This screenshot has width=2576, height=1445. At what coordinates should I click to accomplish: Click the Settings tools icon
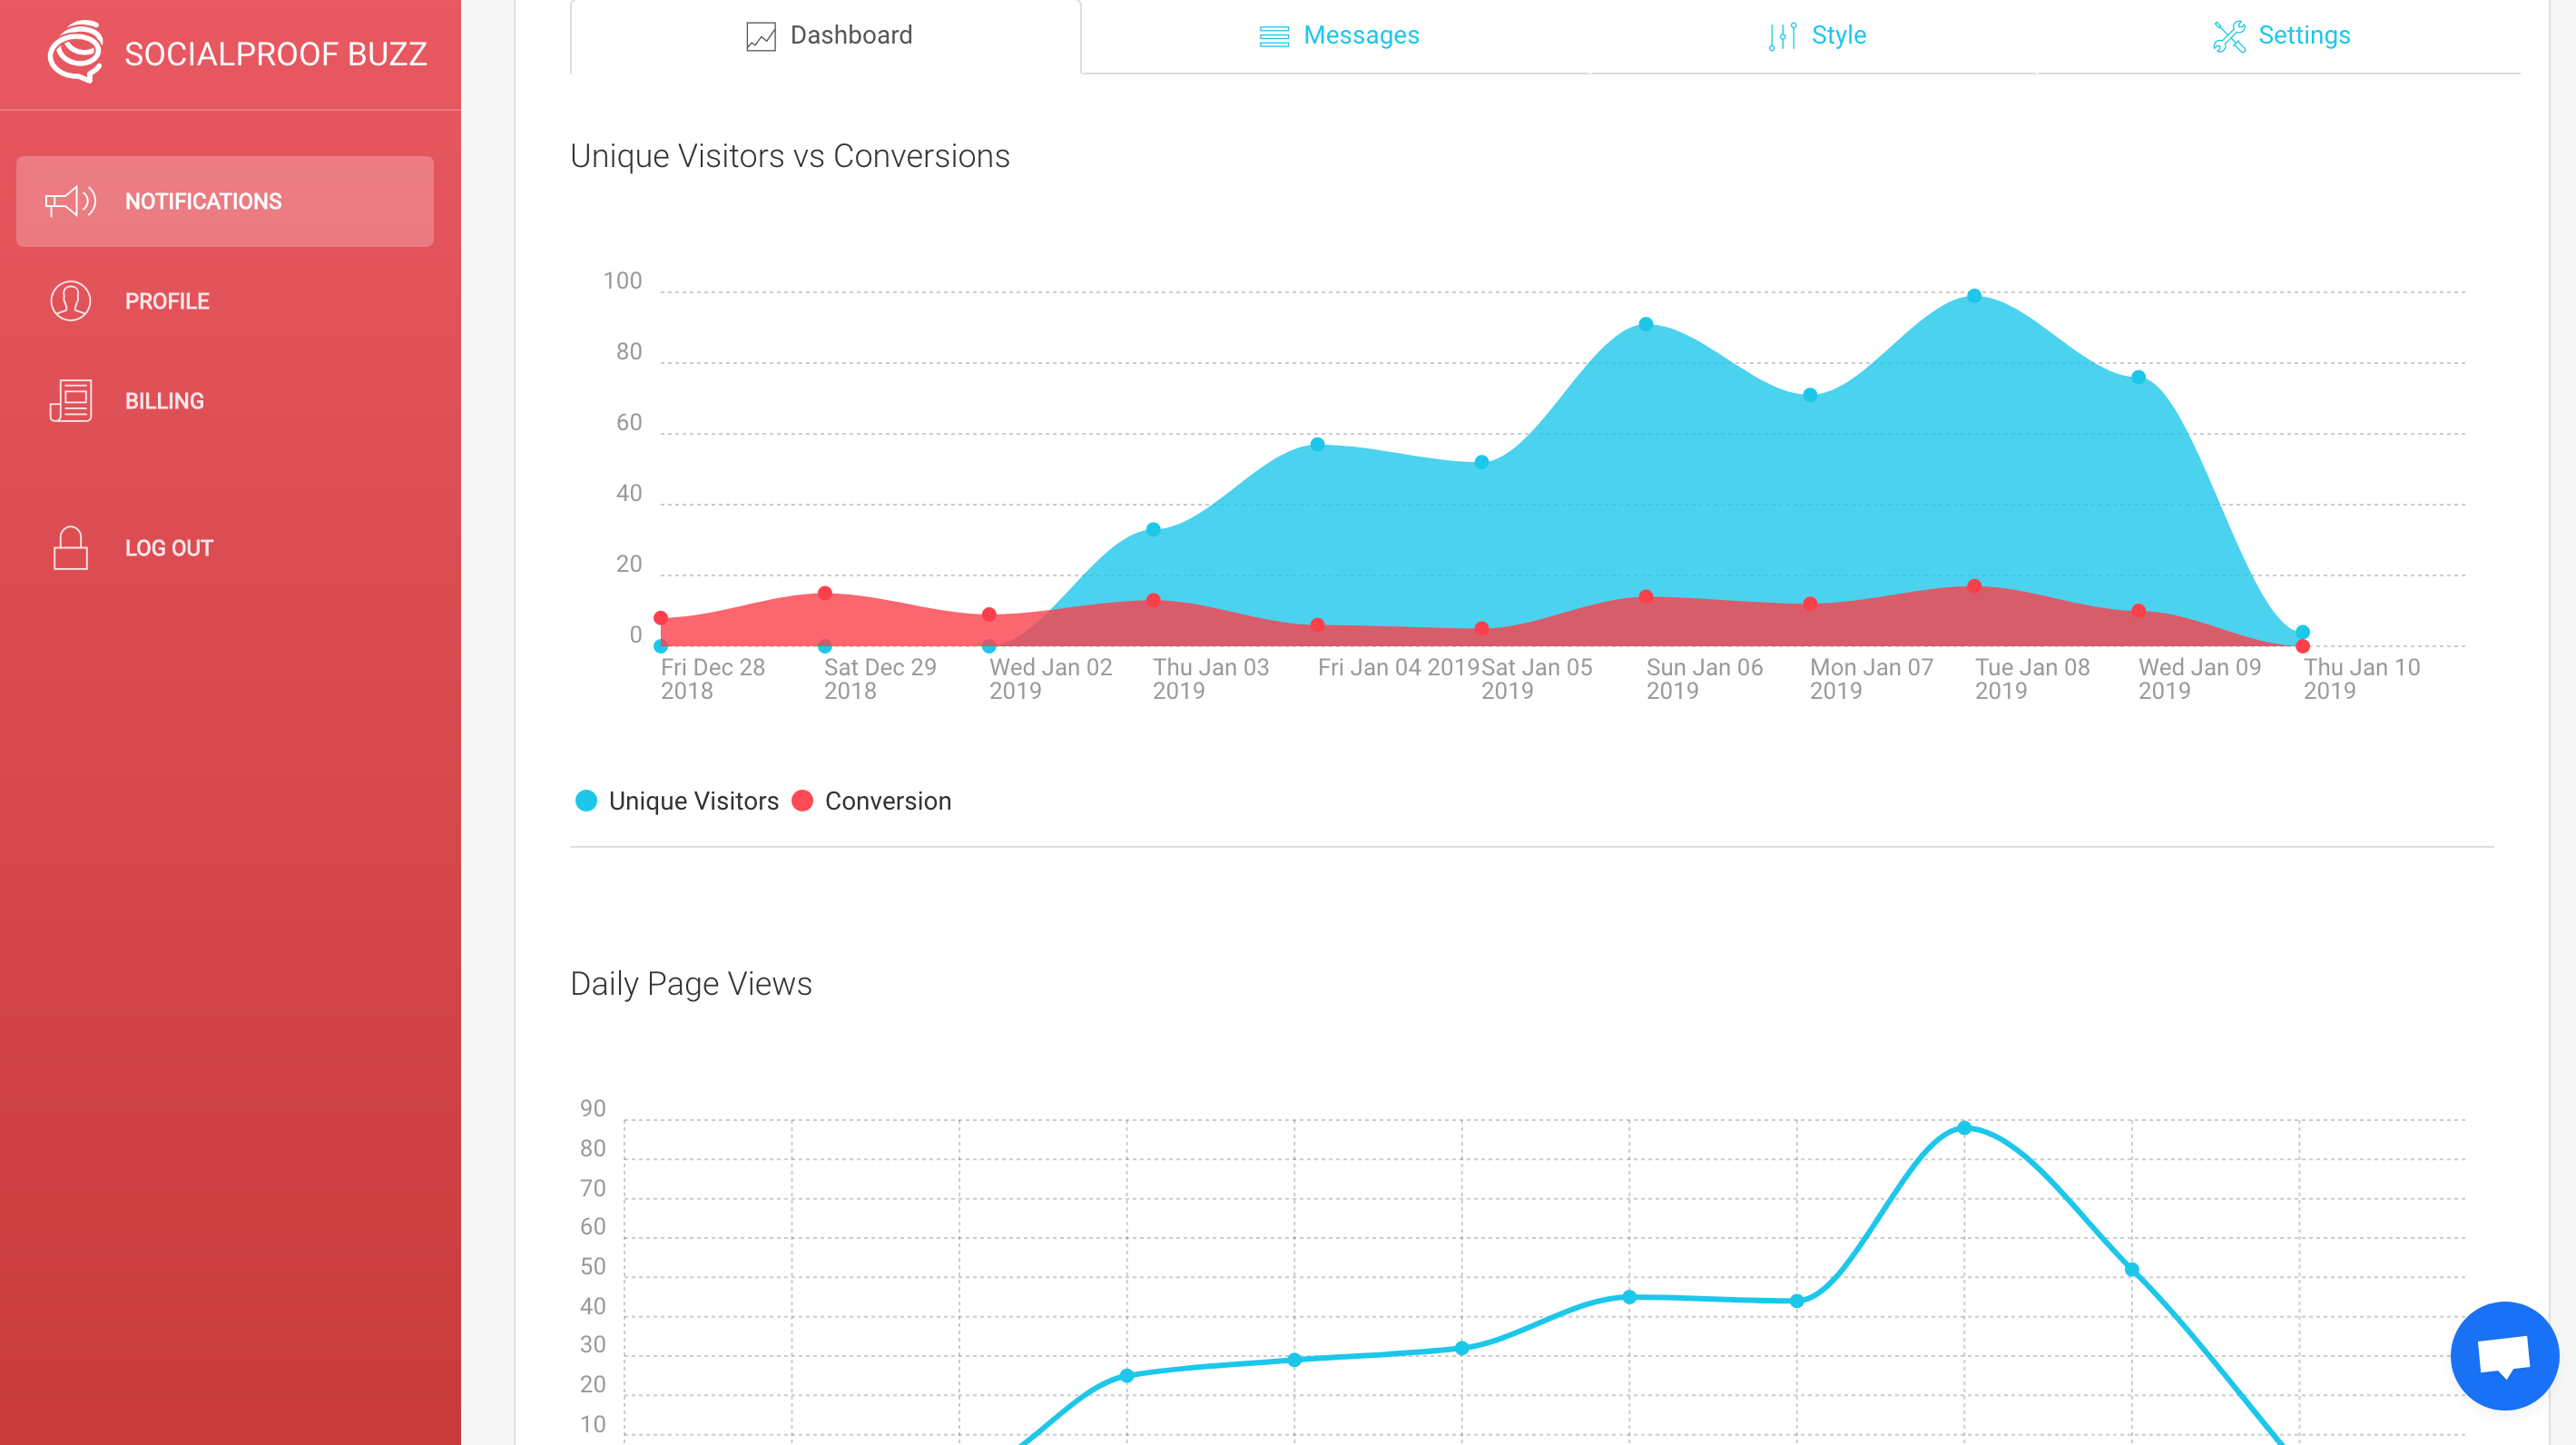(2229, 36)
